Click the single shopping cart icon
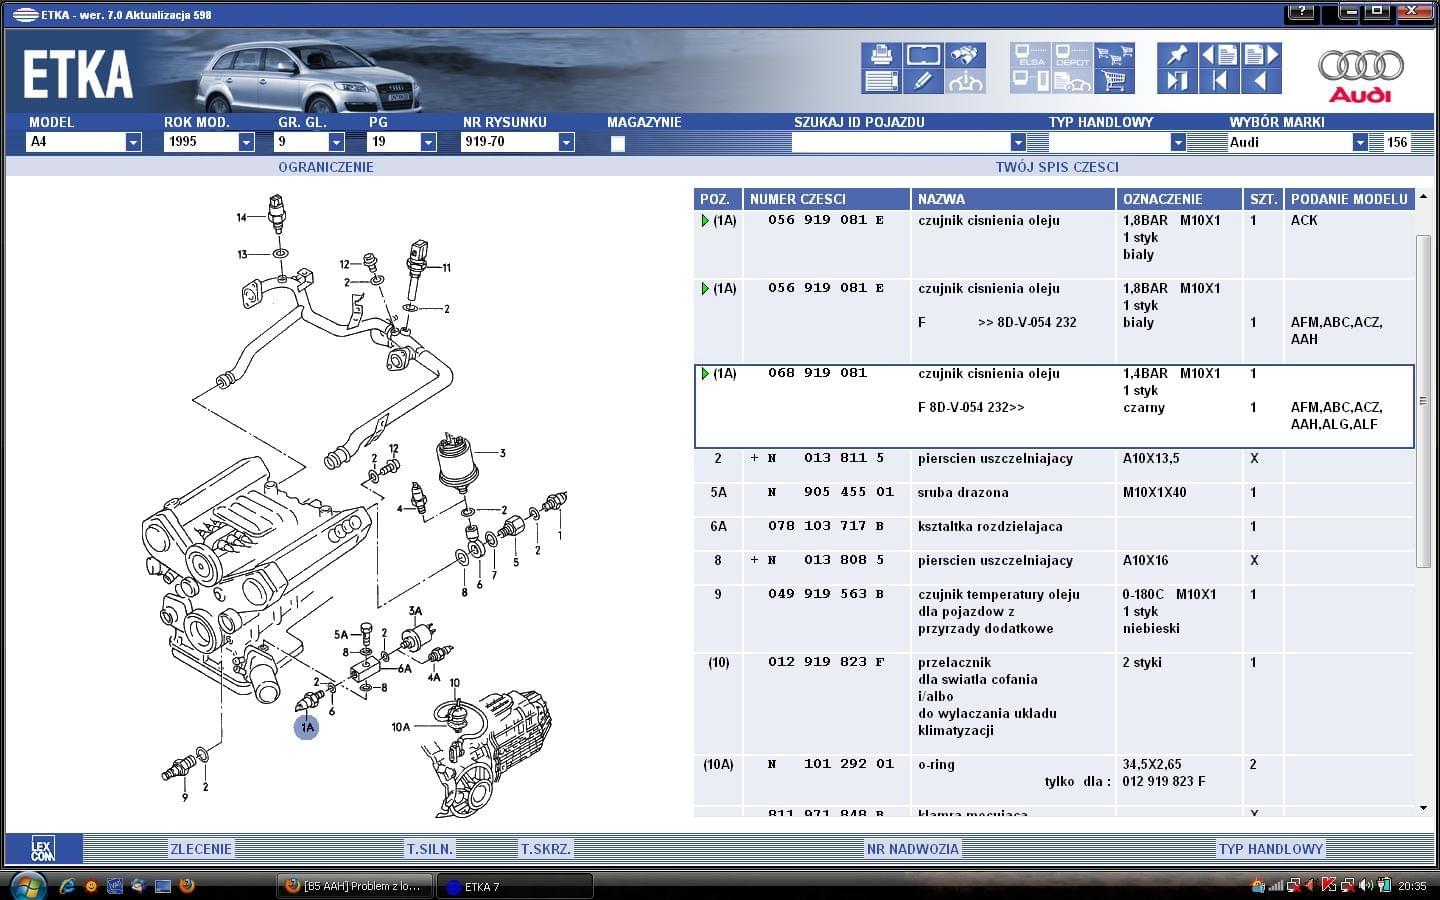The width and height of the screenshot is (1440, 900). (x=1114, y=81)
